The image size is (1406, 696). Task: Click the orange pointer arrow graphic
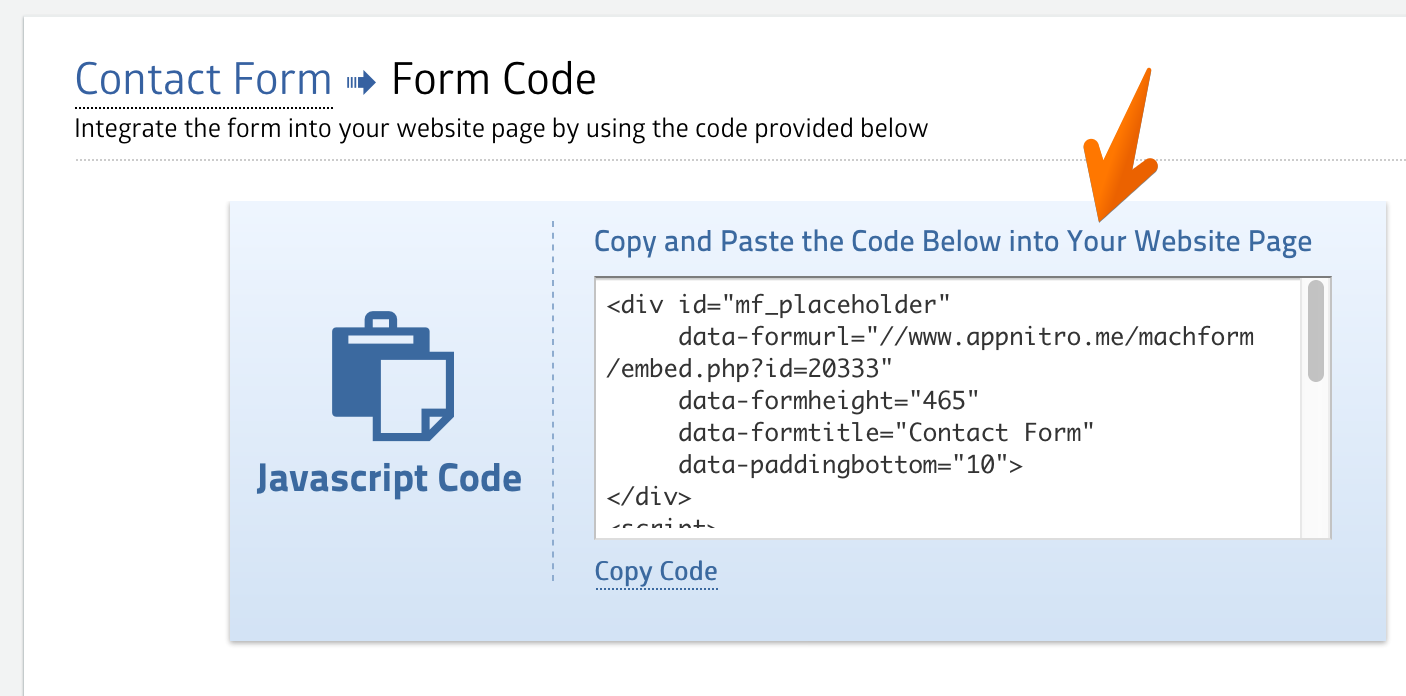(x=1122, y=150)
